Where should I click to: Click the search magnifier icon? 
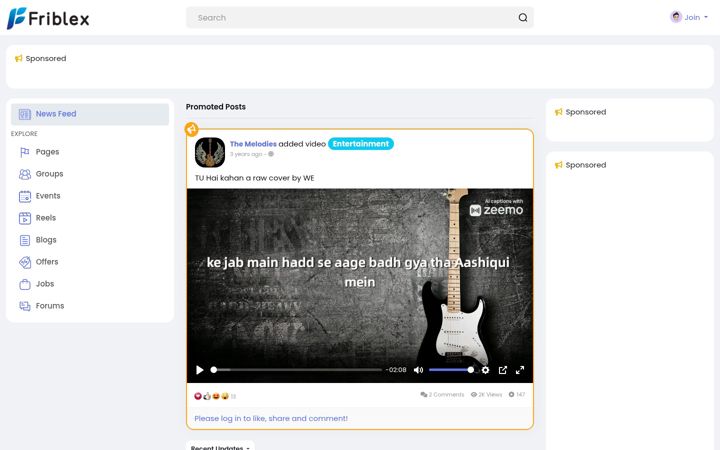[523, 17]
